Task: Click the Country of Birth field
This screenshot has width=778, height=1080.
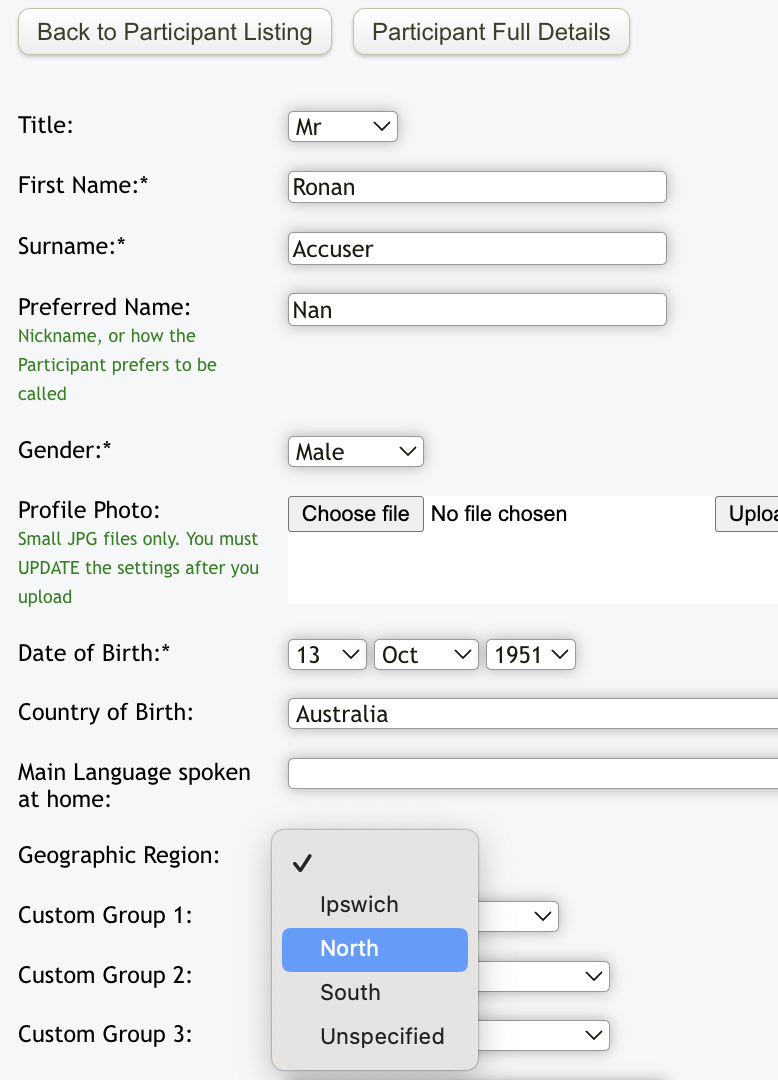Action: tap(532, 714)
